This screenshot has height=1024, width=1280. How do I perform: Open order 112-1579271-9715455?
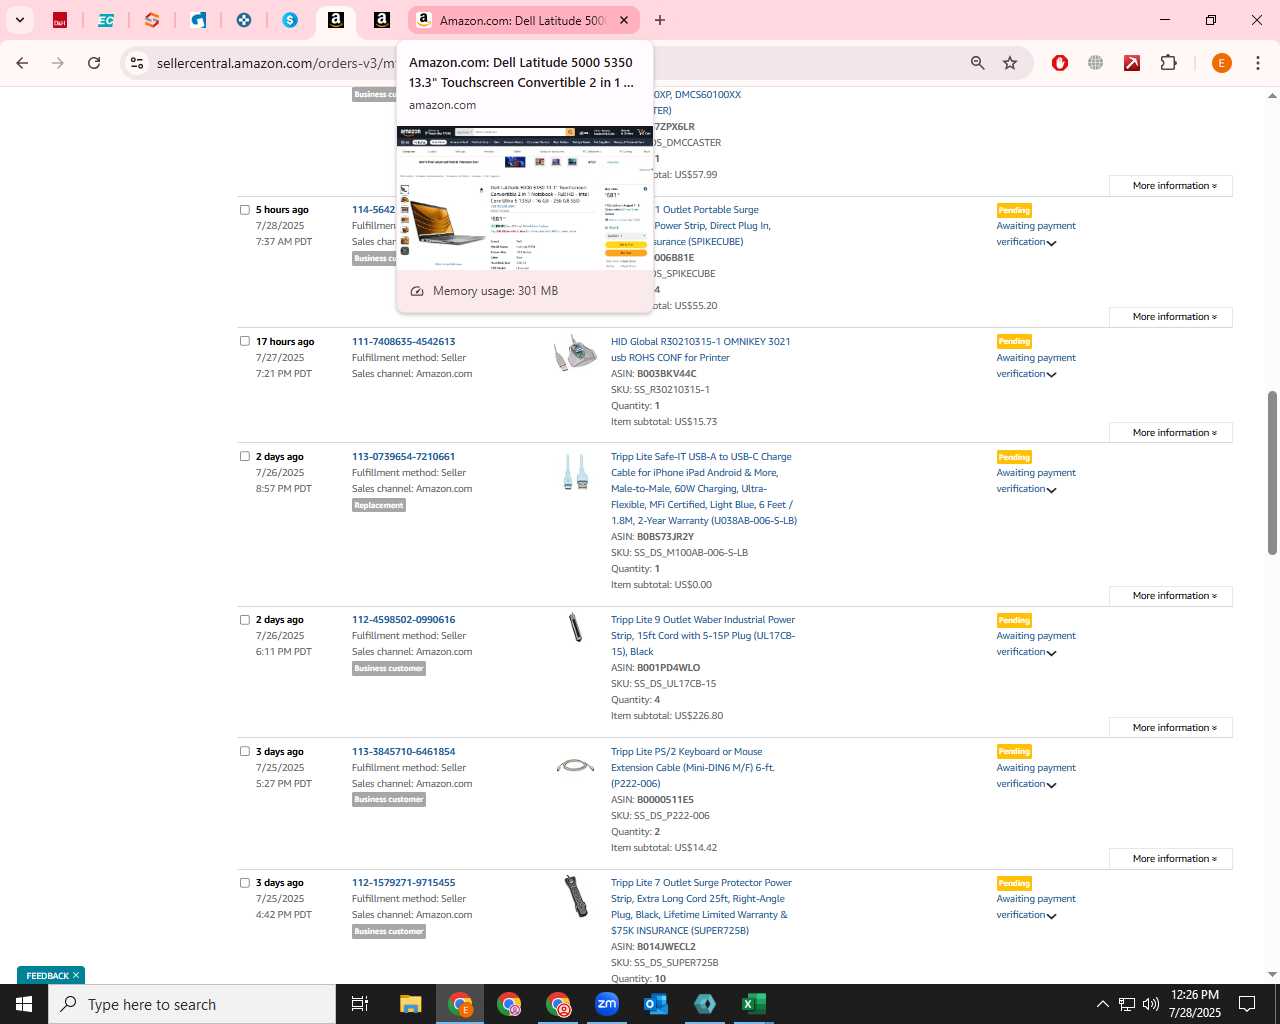tap(403, 883)
